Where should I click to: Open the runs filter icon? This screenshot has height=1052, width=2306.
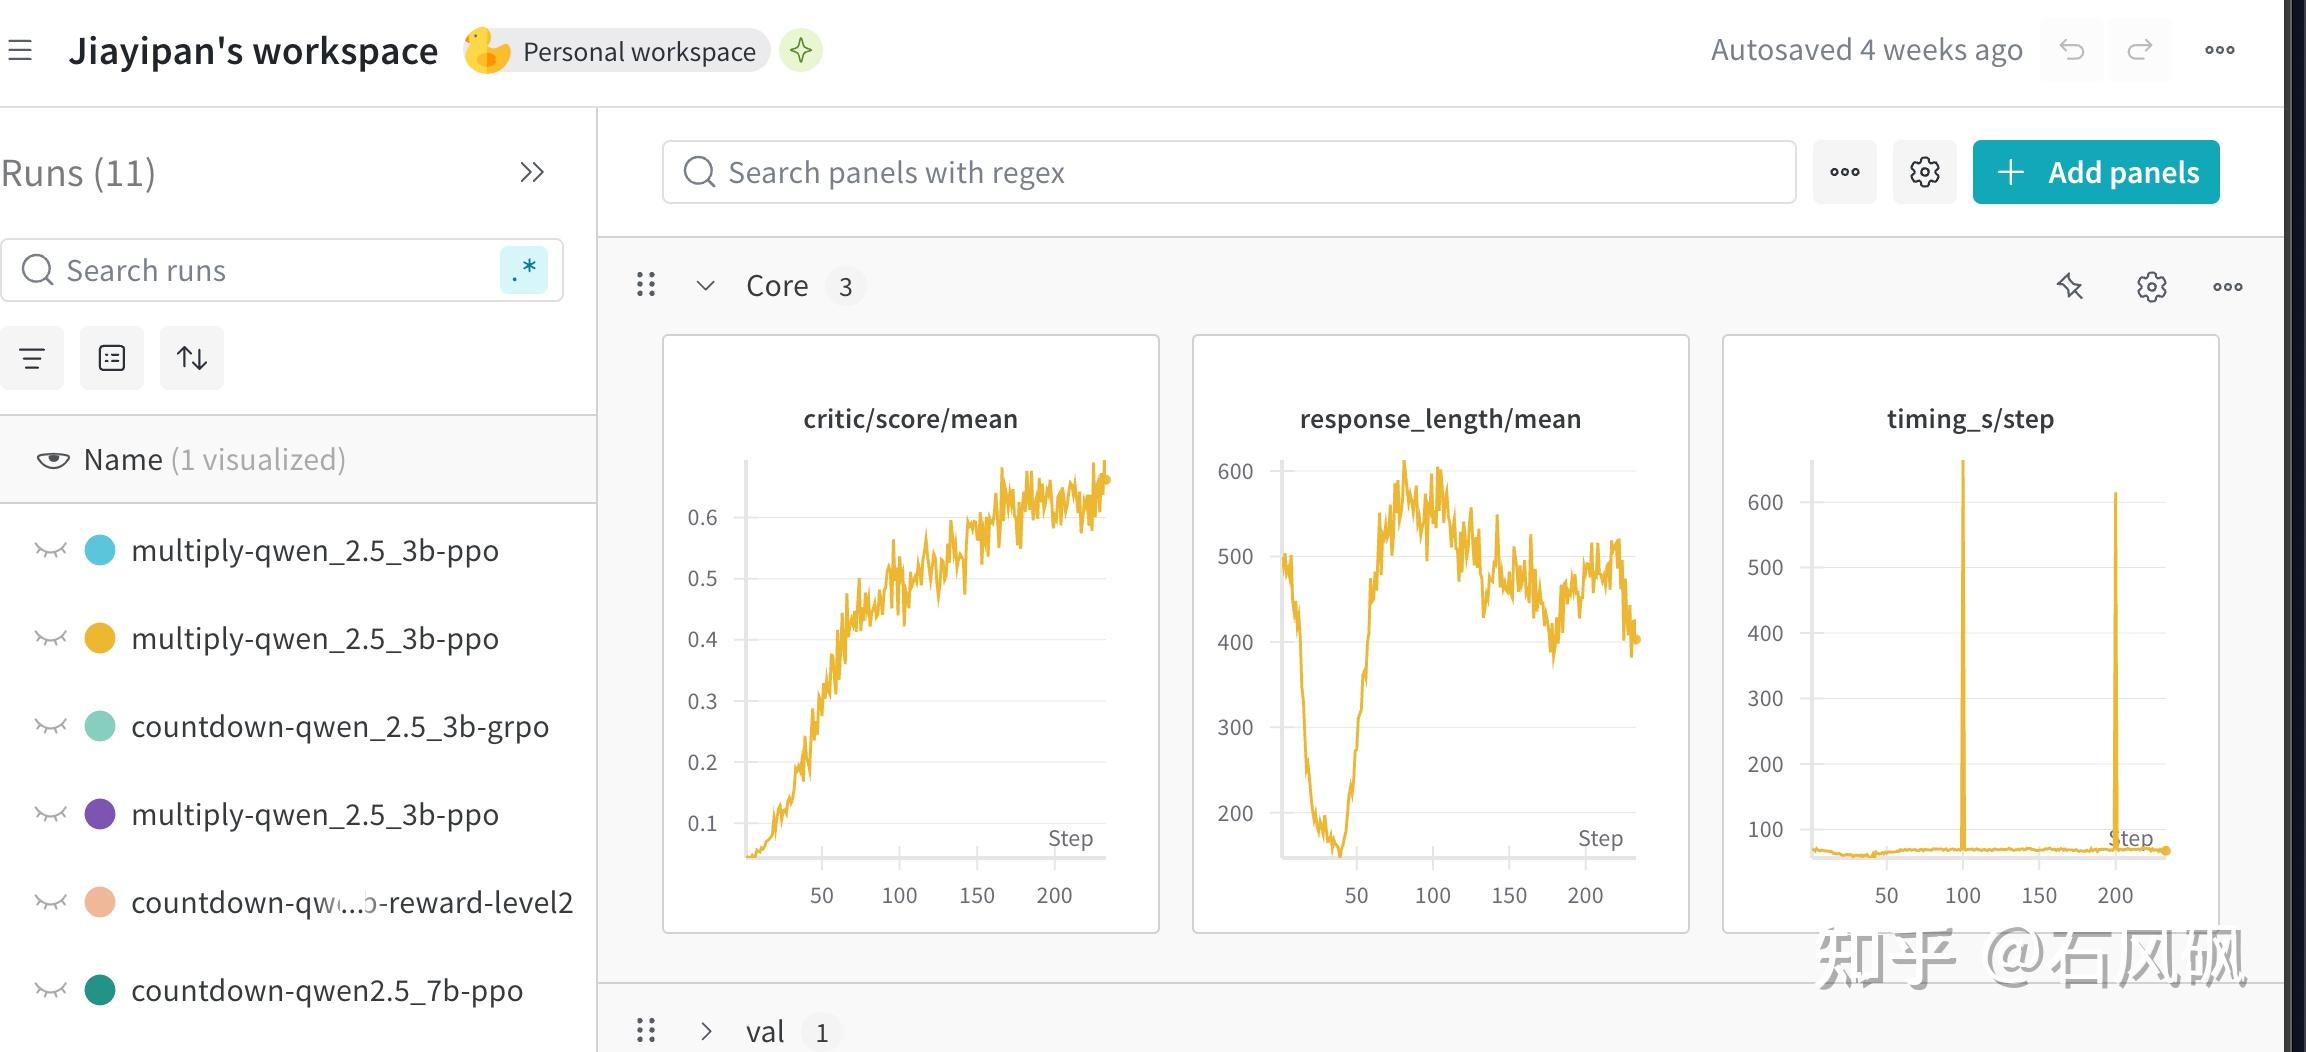click(32, 358)
